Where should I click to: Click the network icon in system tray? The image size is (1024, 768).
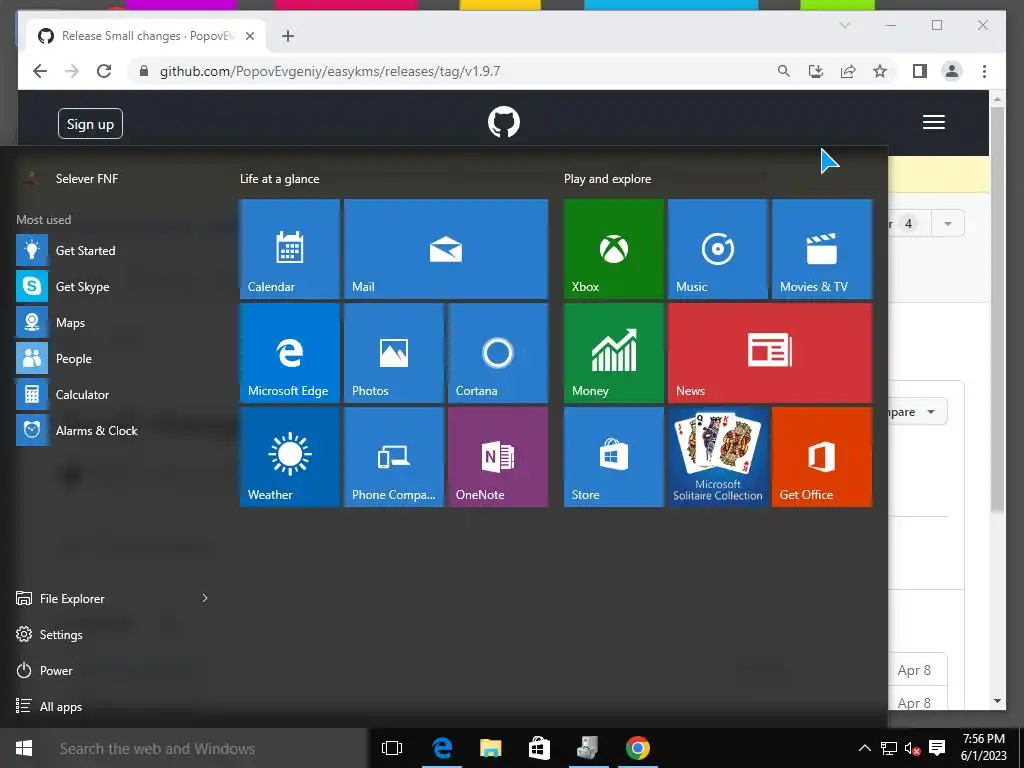click(888, 748)
